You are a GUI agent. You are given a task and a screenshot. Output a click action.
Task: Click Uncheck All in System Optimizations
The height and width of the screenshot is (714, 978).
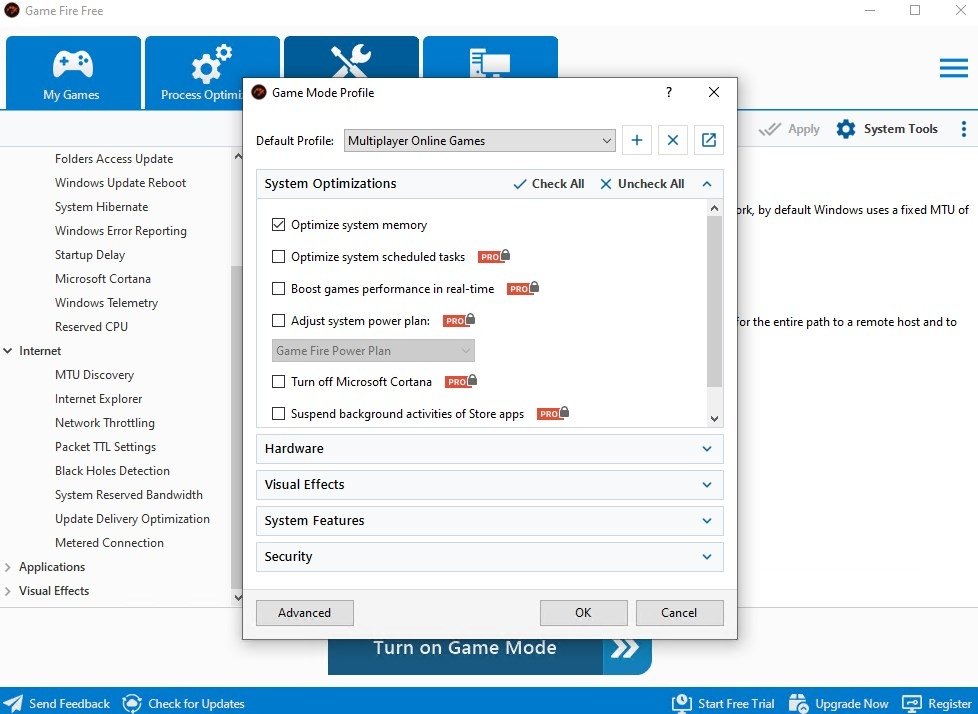tap(642, 184)
